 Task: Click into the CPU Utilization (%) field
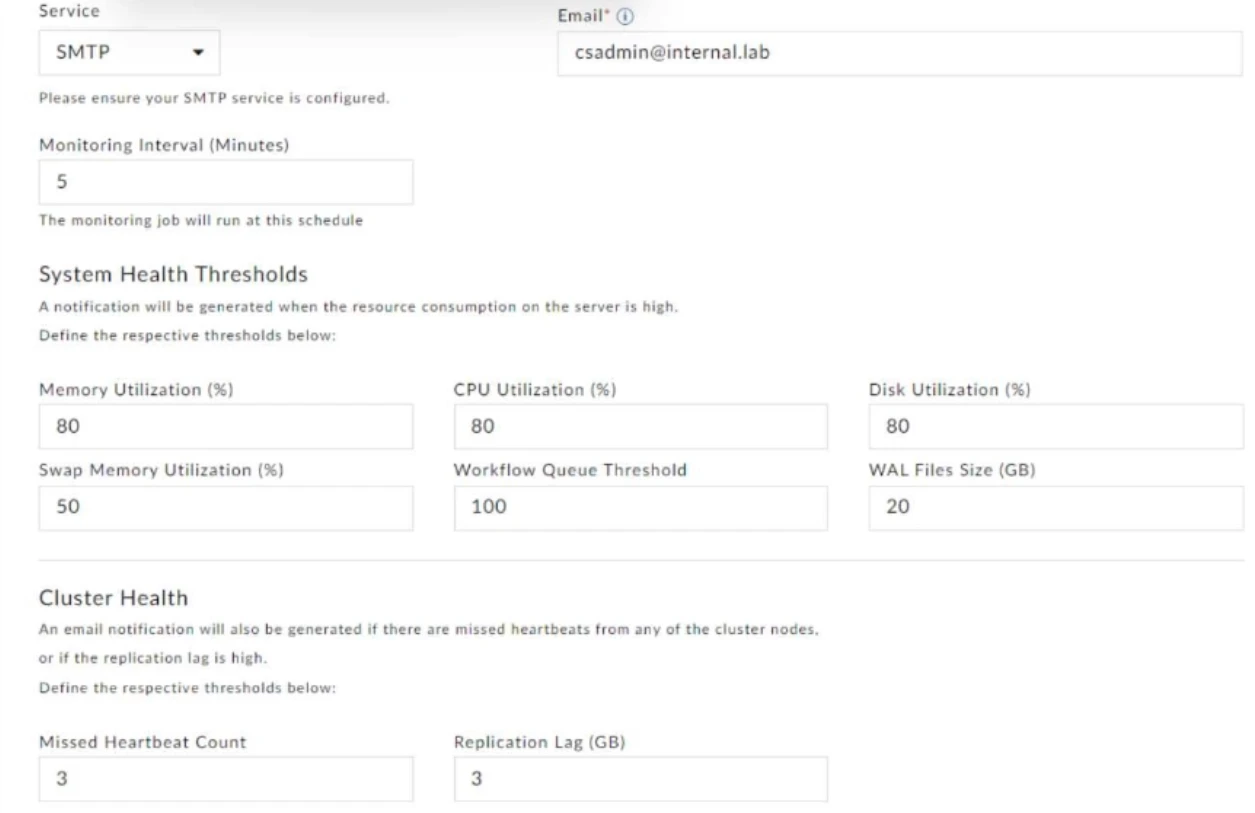tap(640, 427)
